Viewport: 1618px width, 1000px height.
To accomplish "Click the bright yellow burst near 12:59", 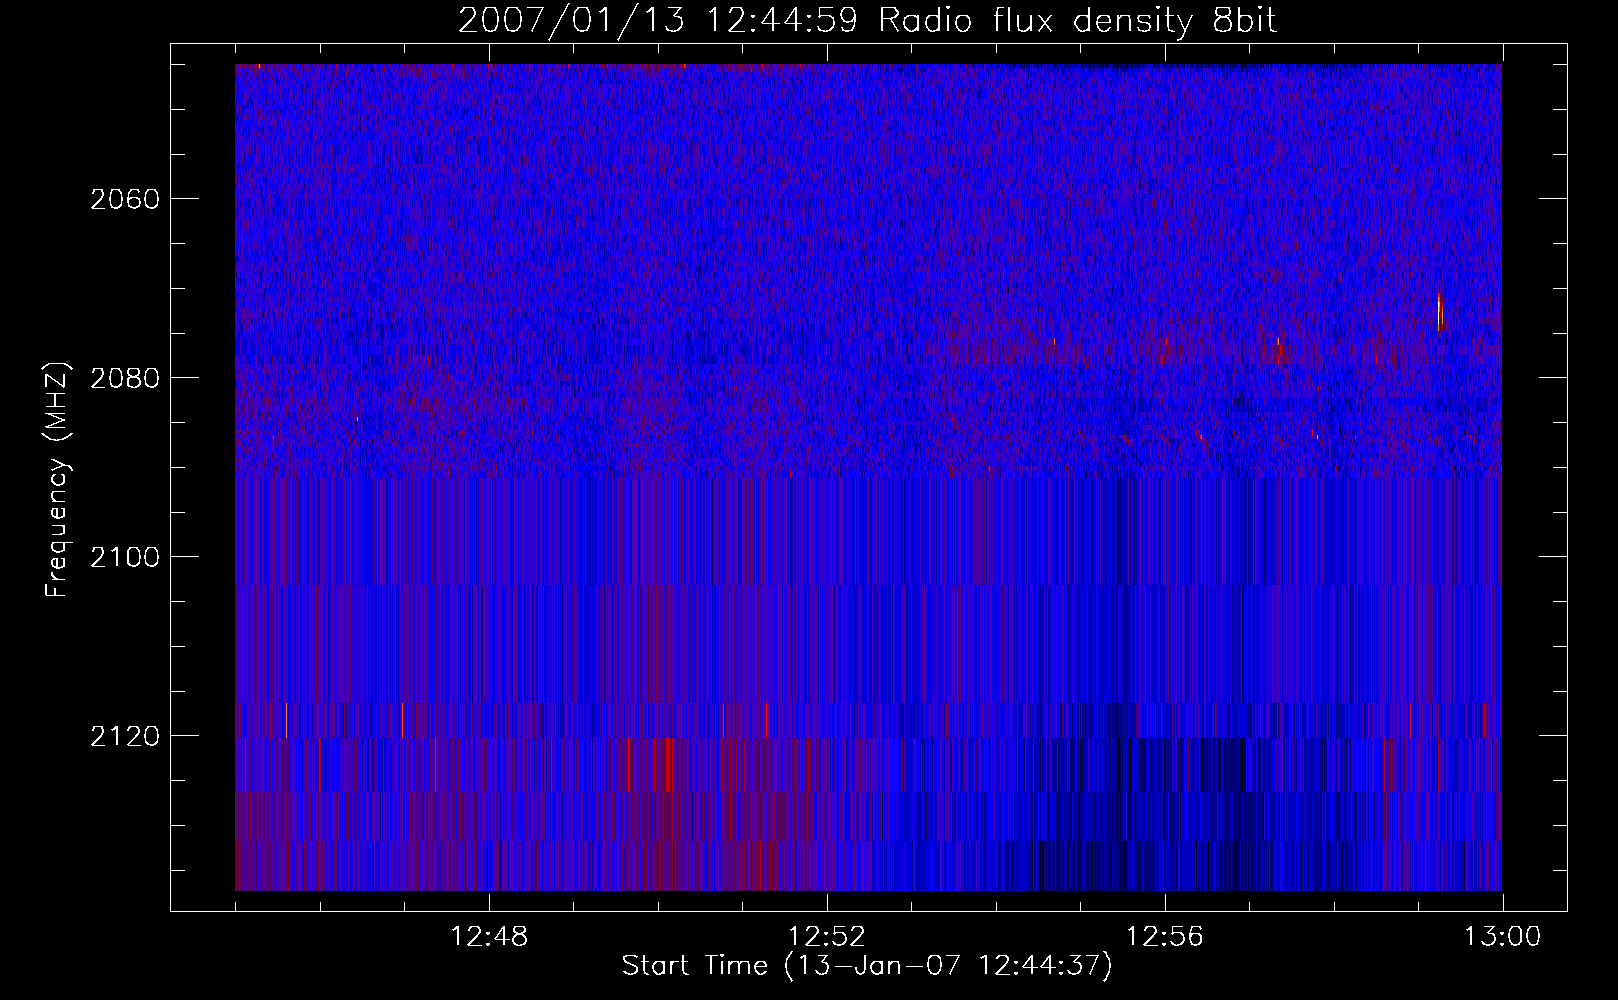I will pyautogui.click(x=1440, y=311).
